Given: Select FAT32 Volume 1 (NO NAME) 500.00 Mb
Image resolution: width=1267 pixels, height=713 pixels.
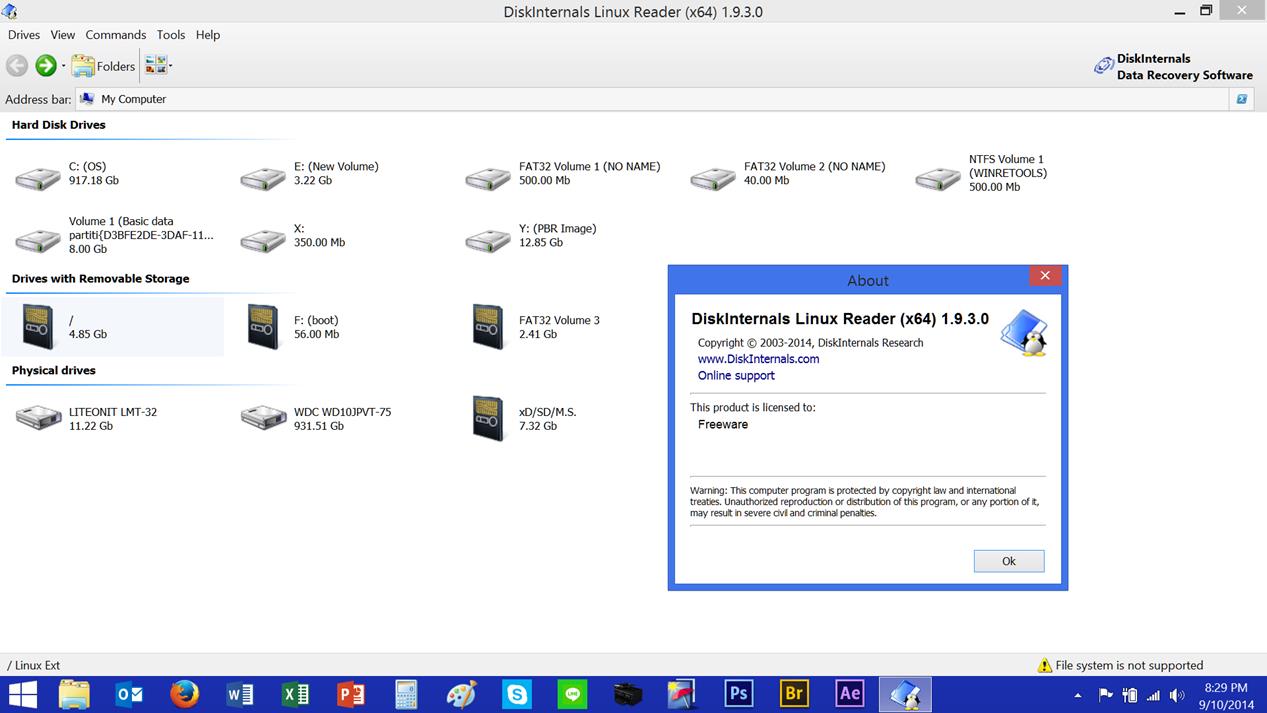Looking at the screenshot, I should click(563, 174).
